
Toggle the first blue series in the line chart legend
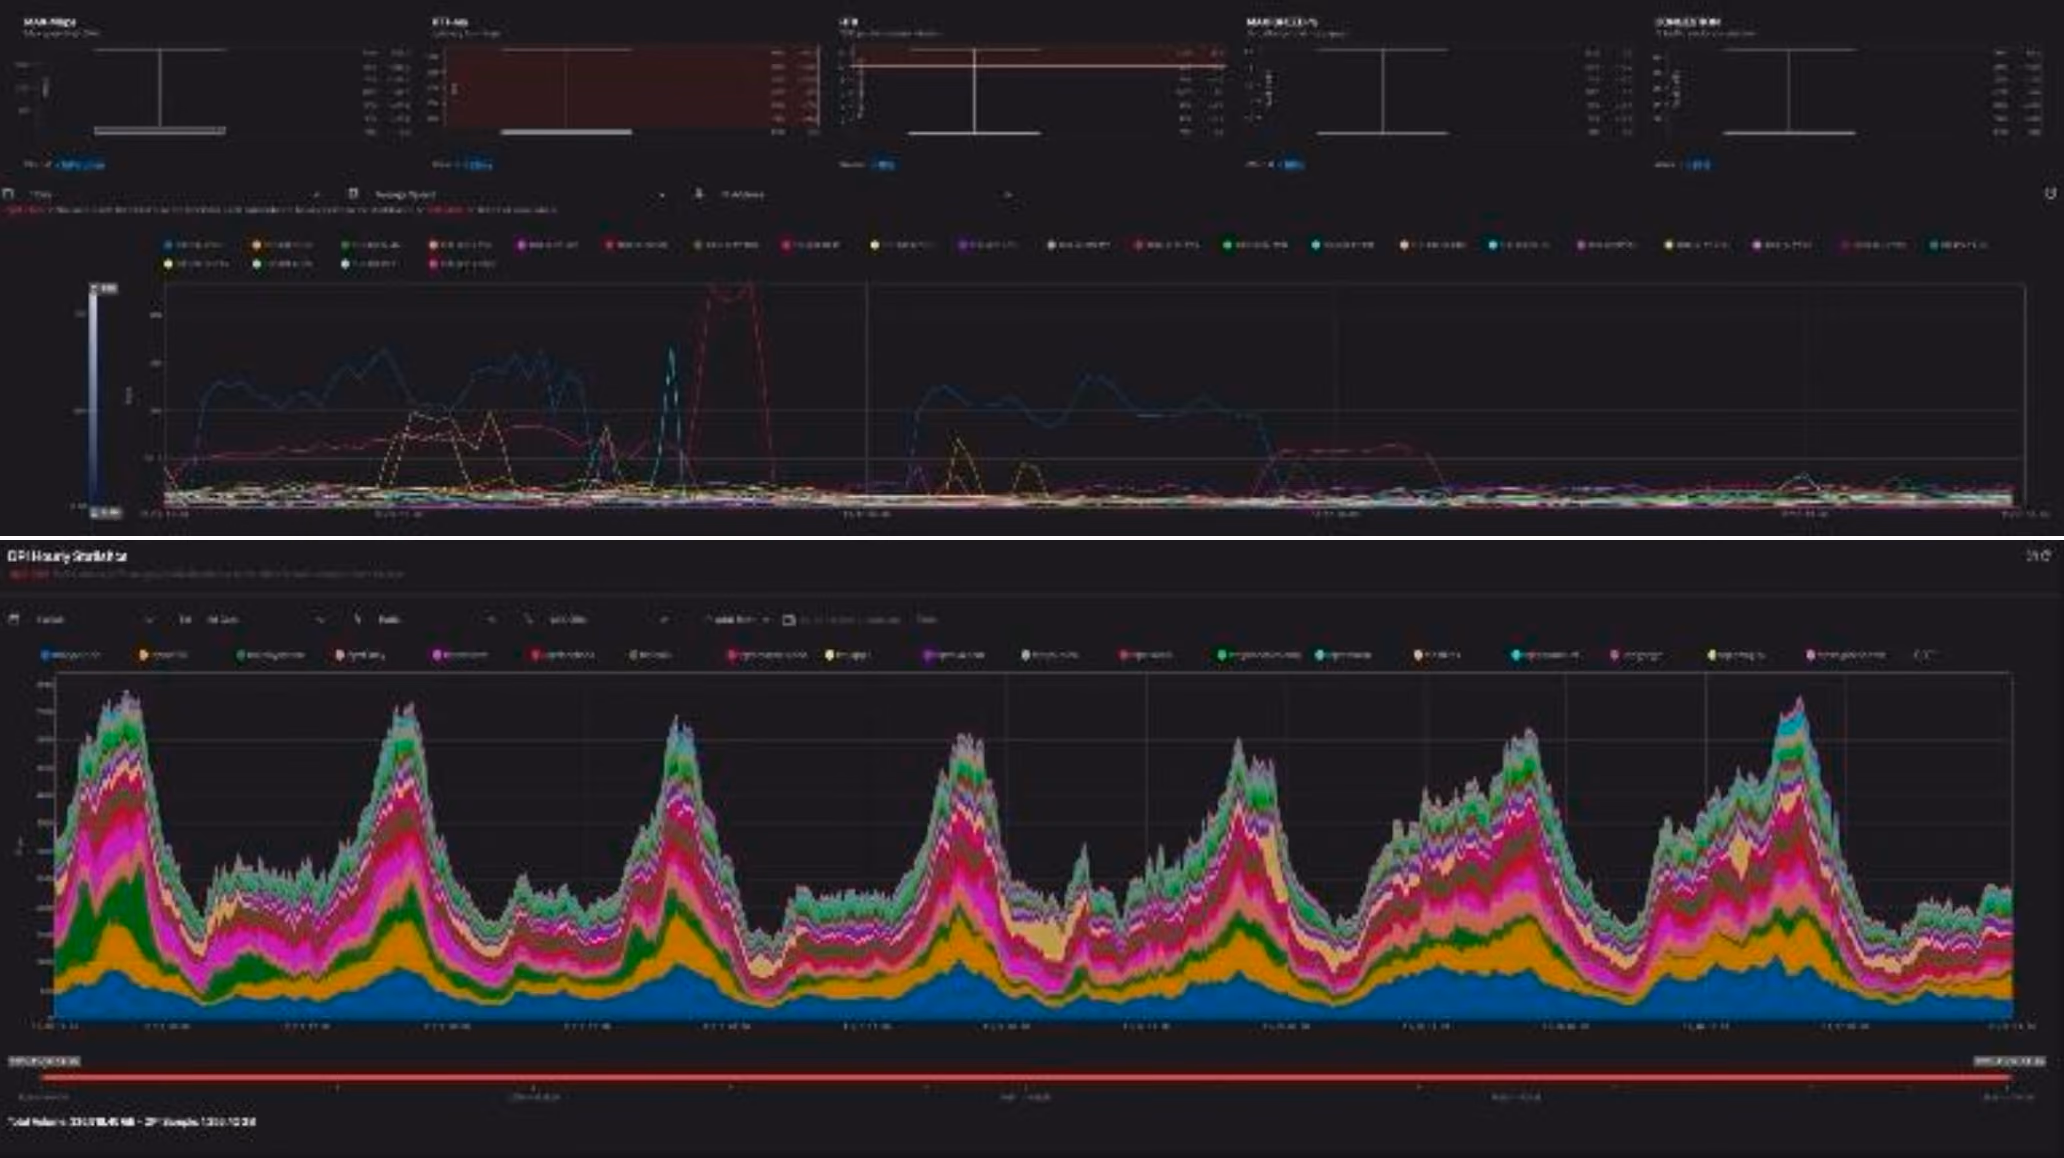[x=197, y=244]
